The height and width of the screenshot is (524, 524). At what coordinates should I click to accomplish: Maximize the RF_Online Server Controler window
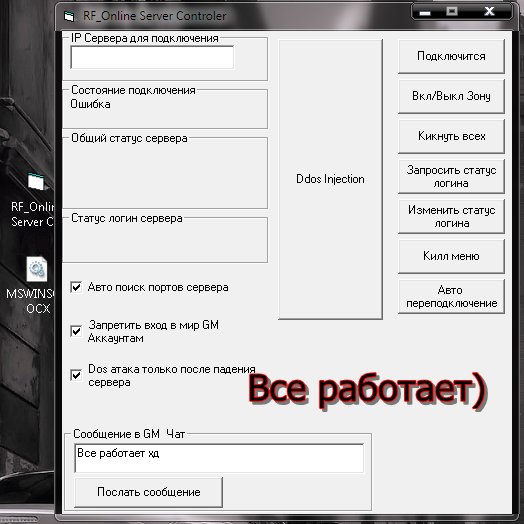coord(452,12)
